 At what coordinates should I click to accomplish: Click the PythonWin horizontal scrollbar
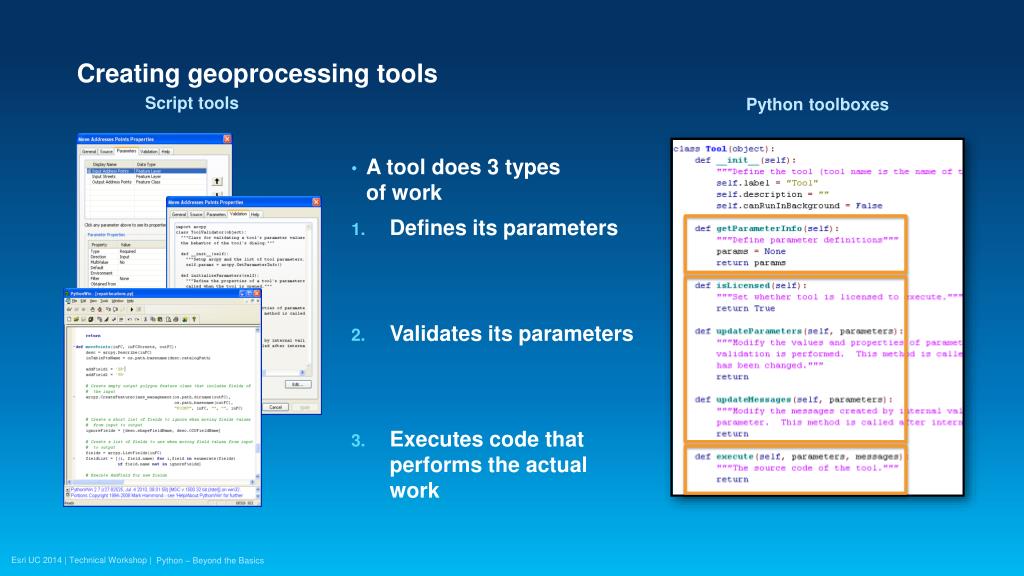[x=161, y=483]
